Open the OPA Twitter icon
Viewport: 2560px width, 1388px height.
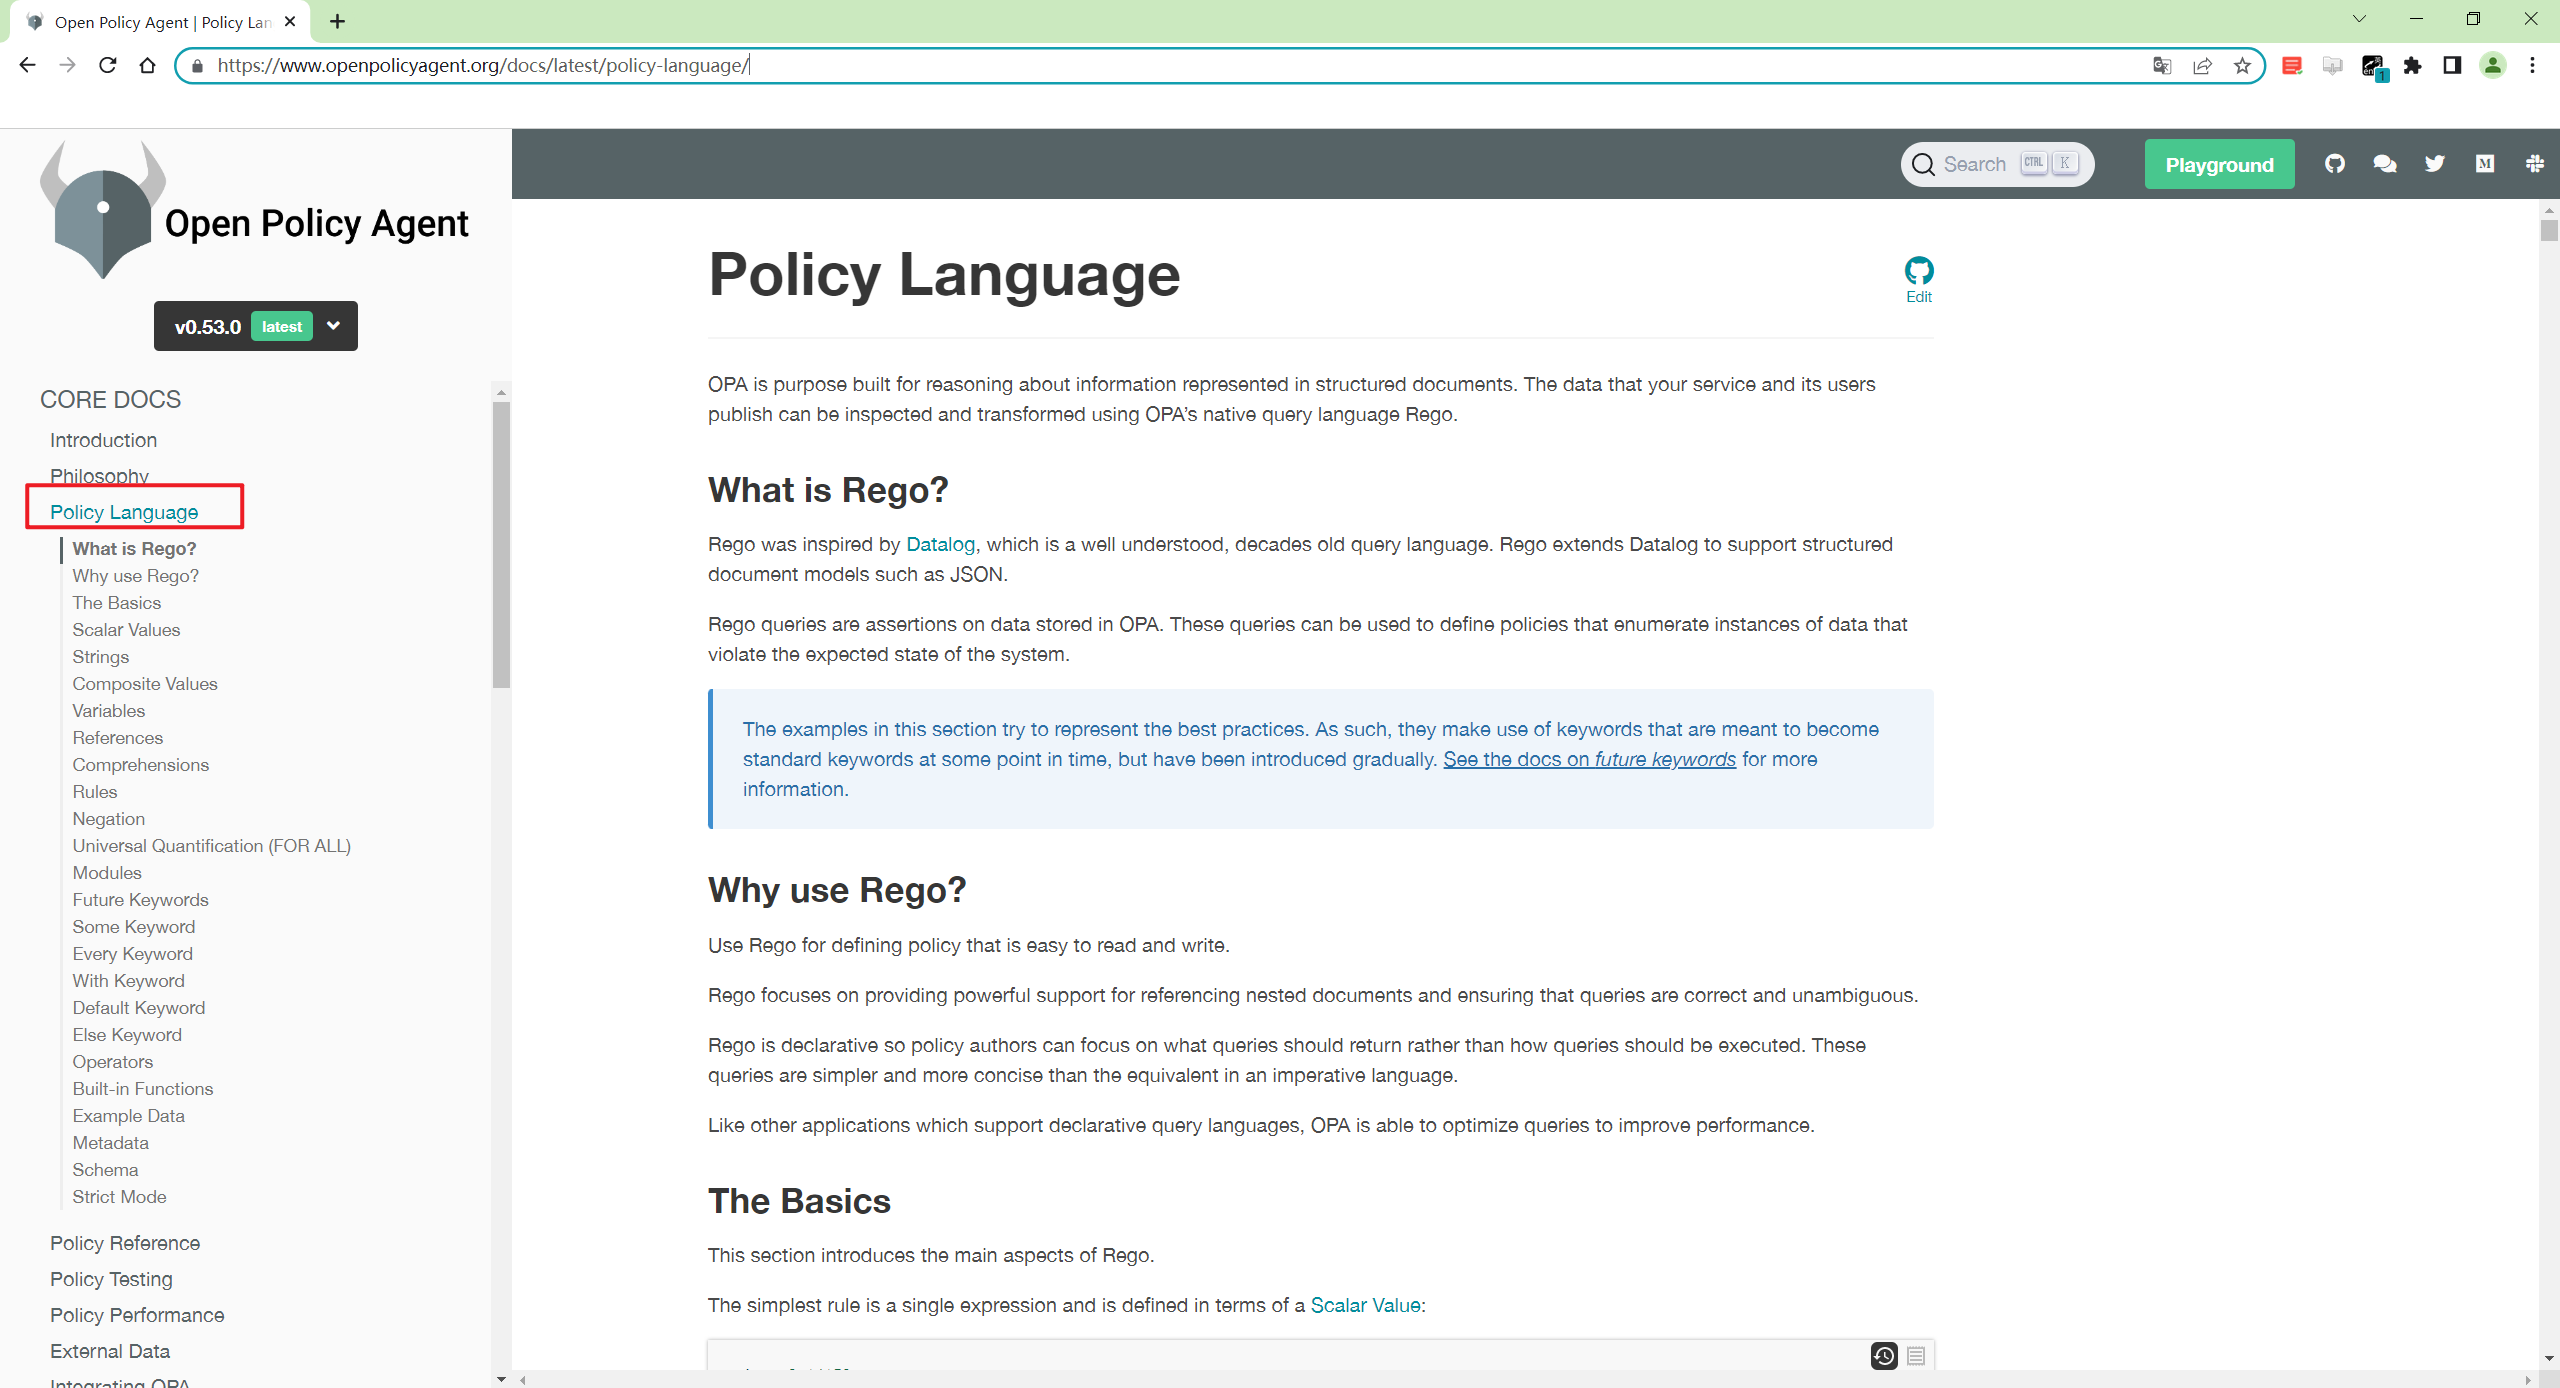(2435, 164)
